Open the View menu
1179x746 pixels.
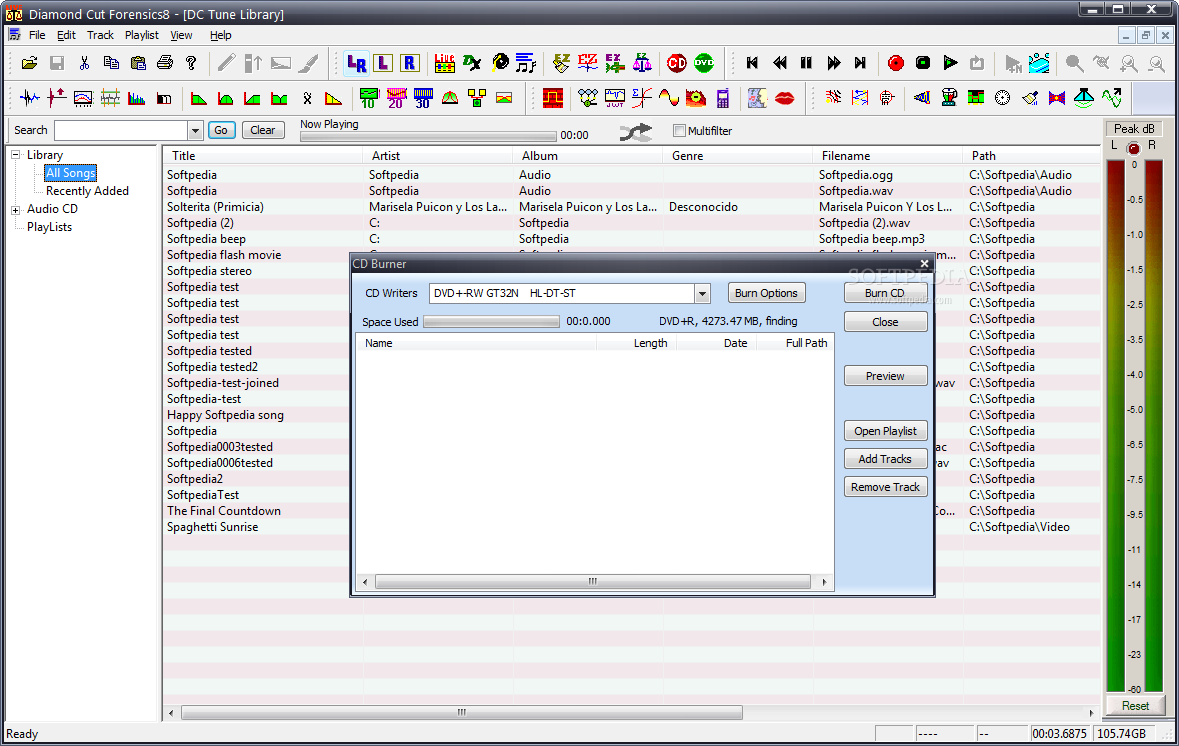click(181, 35)
